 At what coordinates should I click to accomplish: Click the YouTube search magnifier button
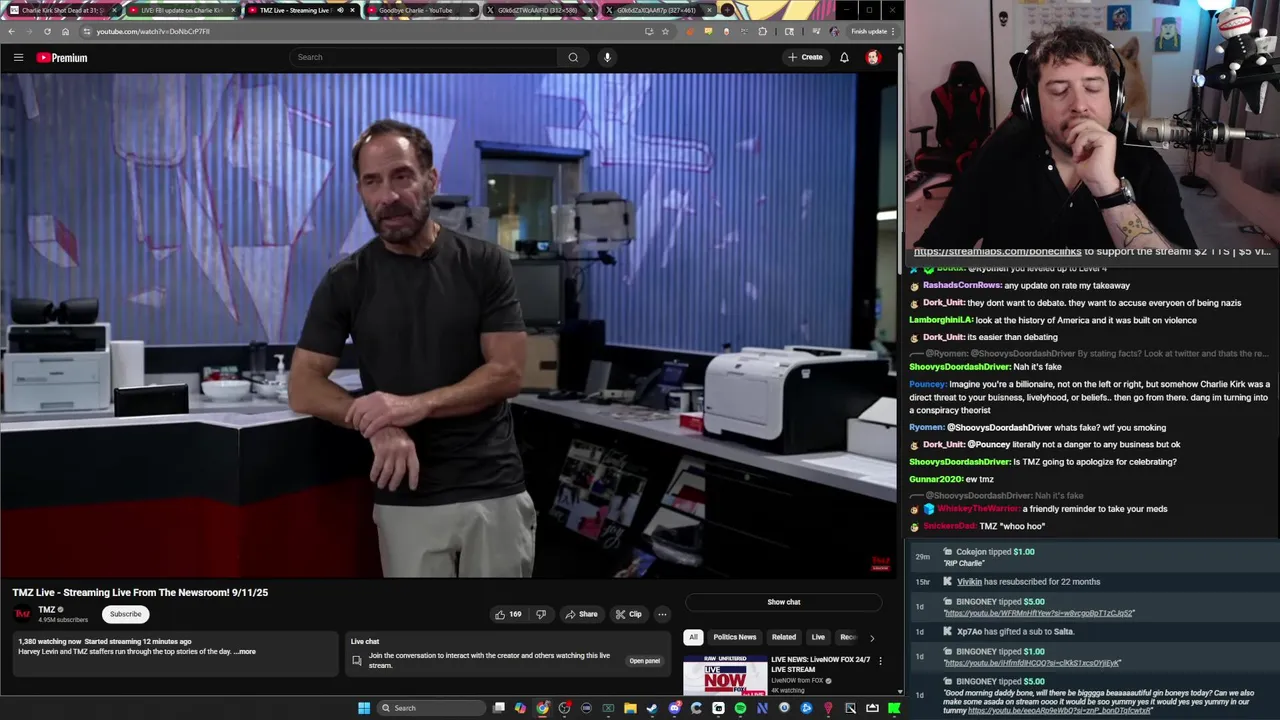(573, 57)
